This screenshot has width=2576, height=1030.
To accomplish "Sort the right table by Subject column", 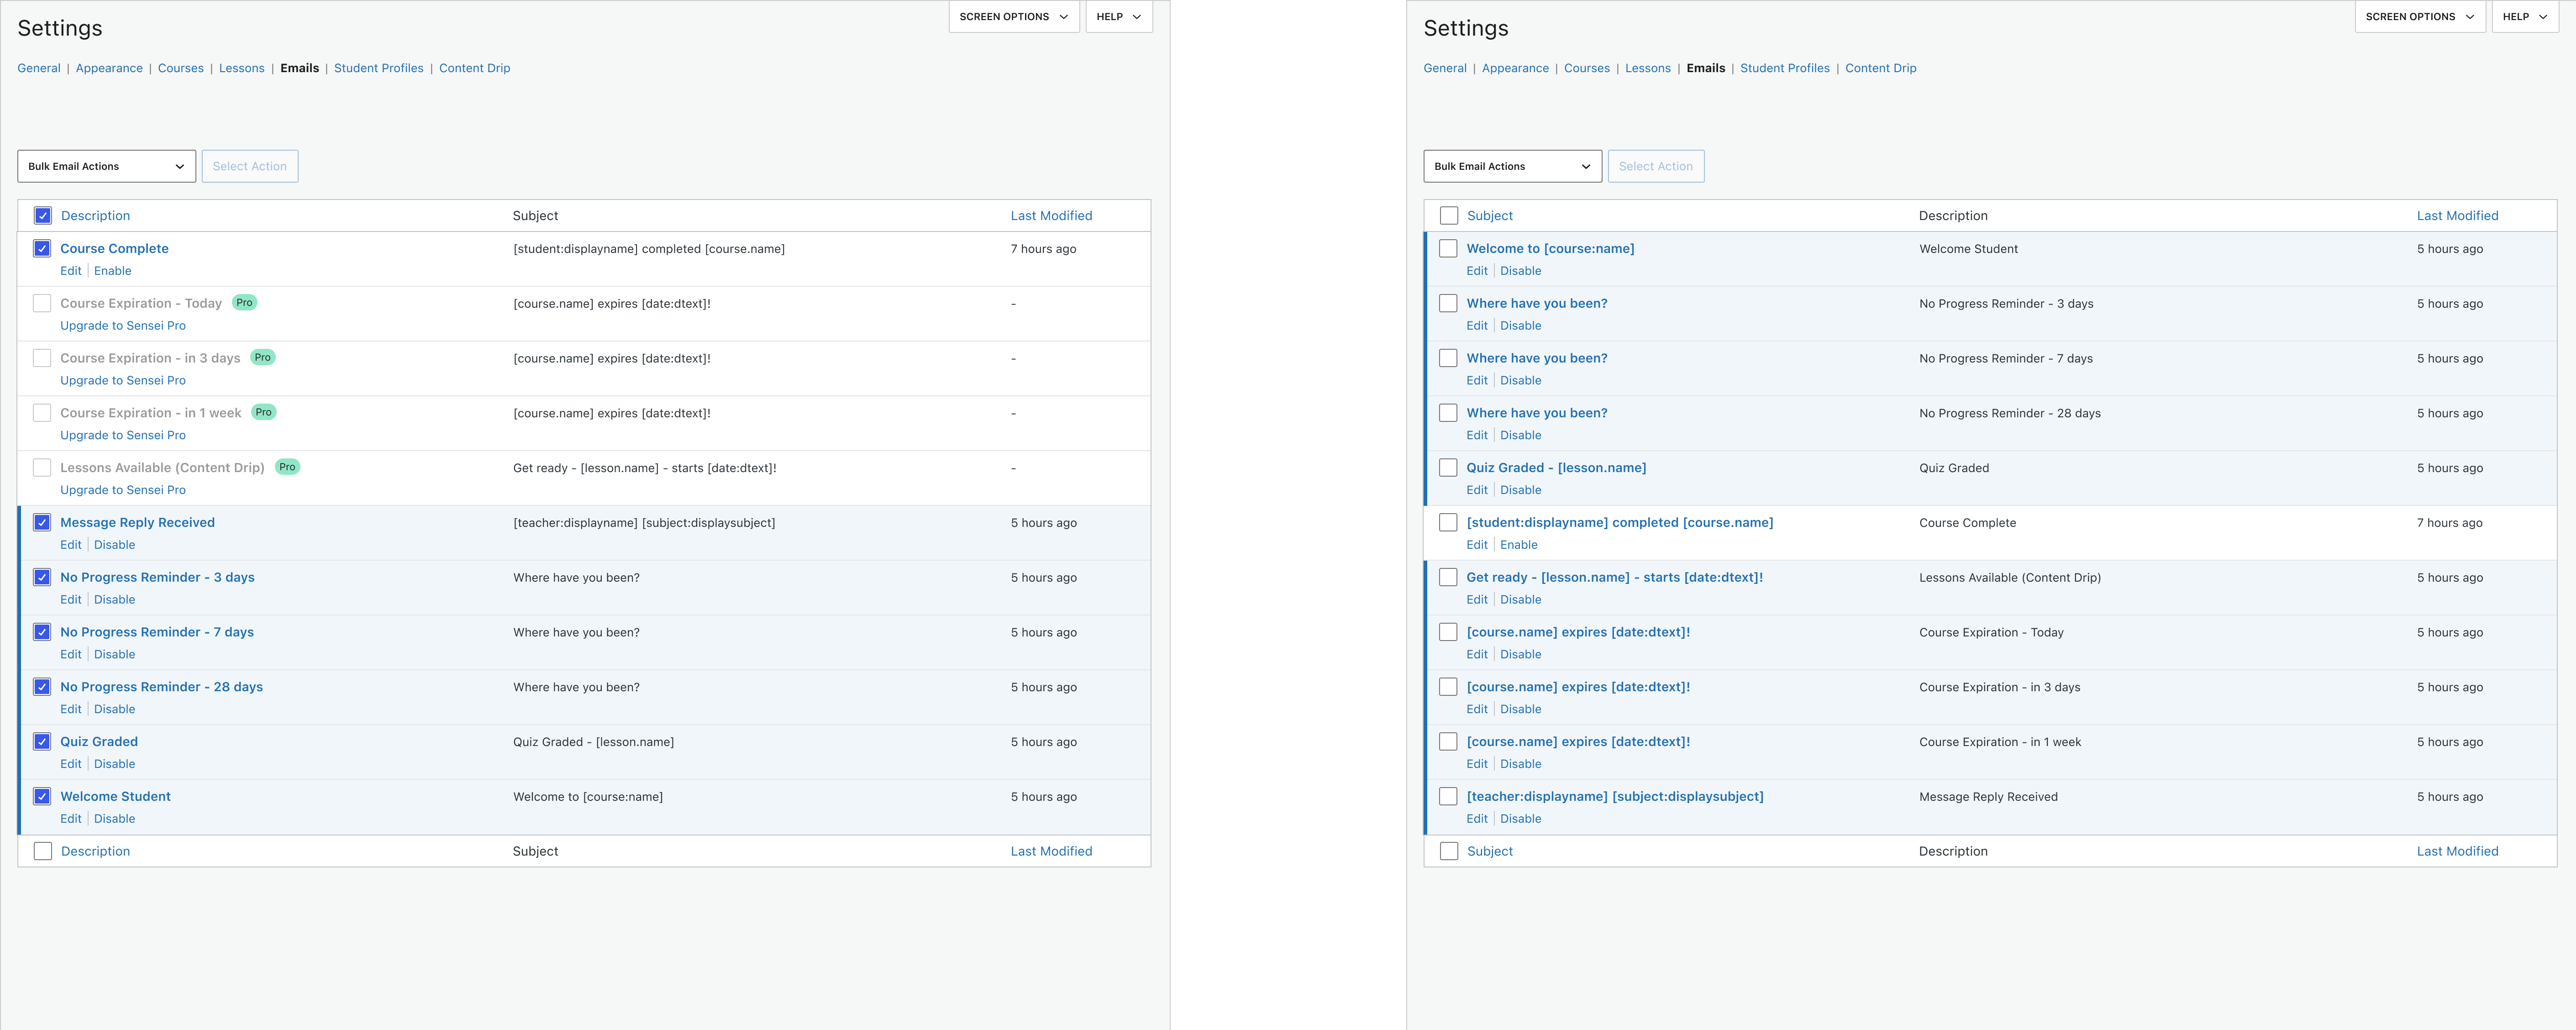I will coord(1490,215).
